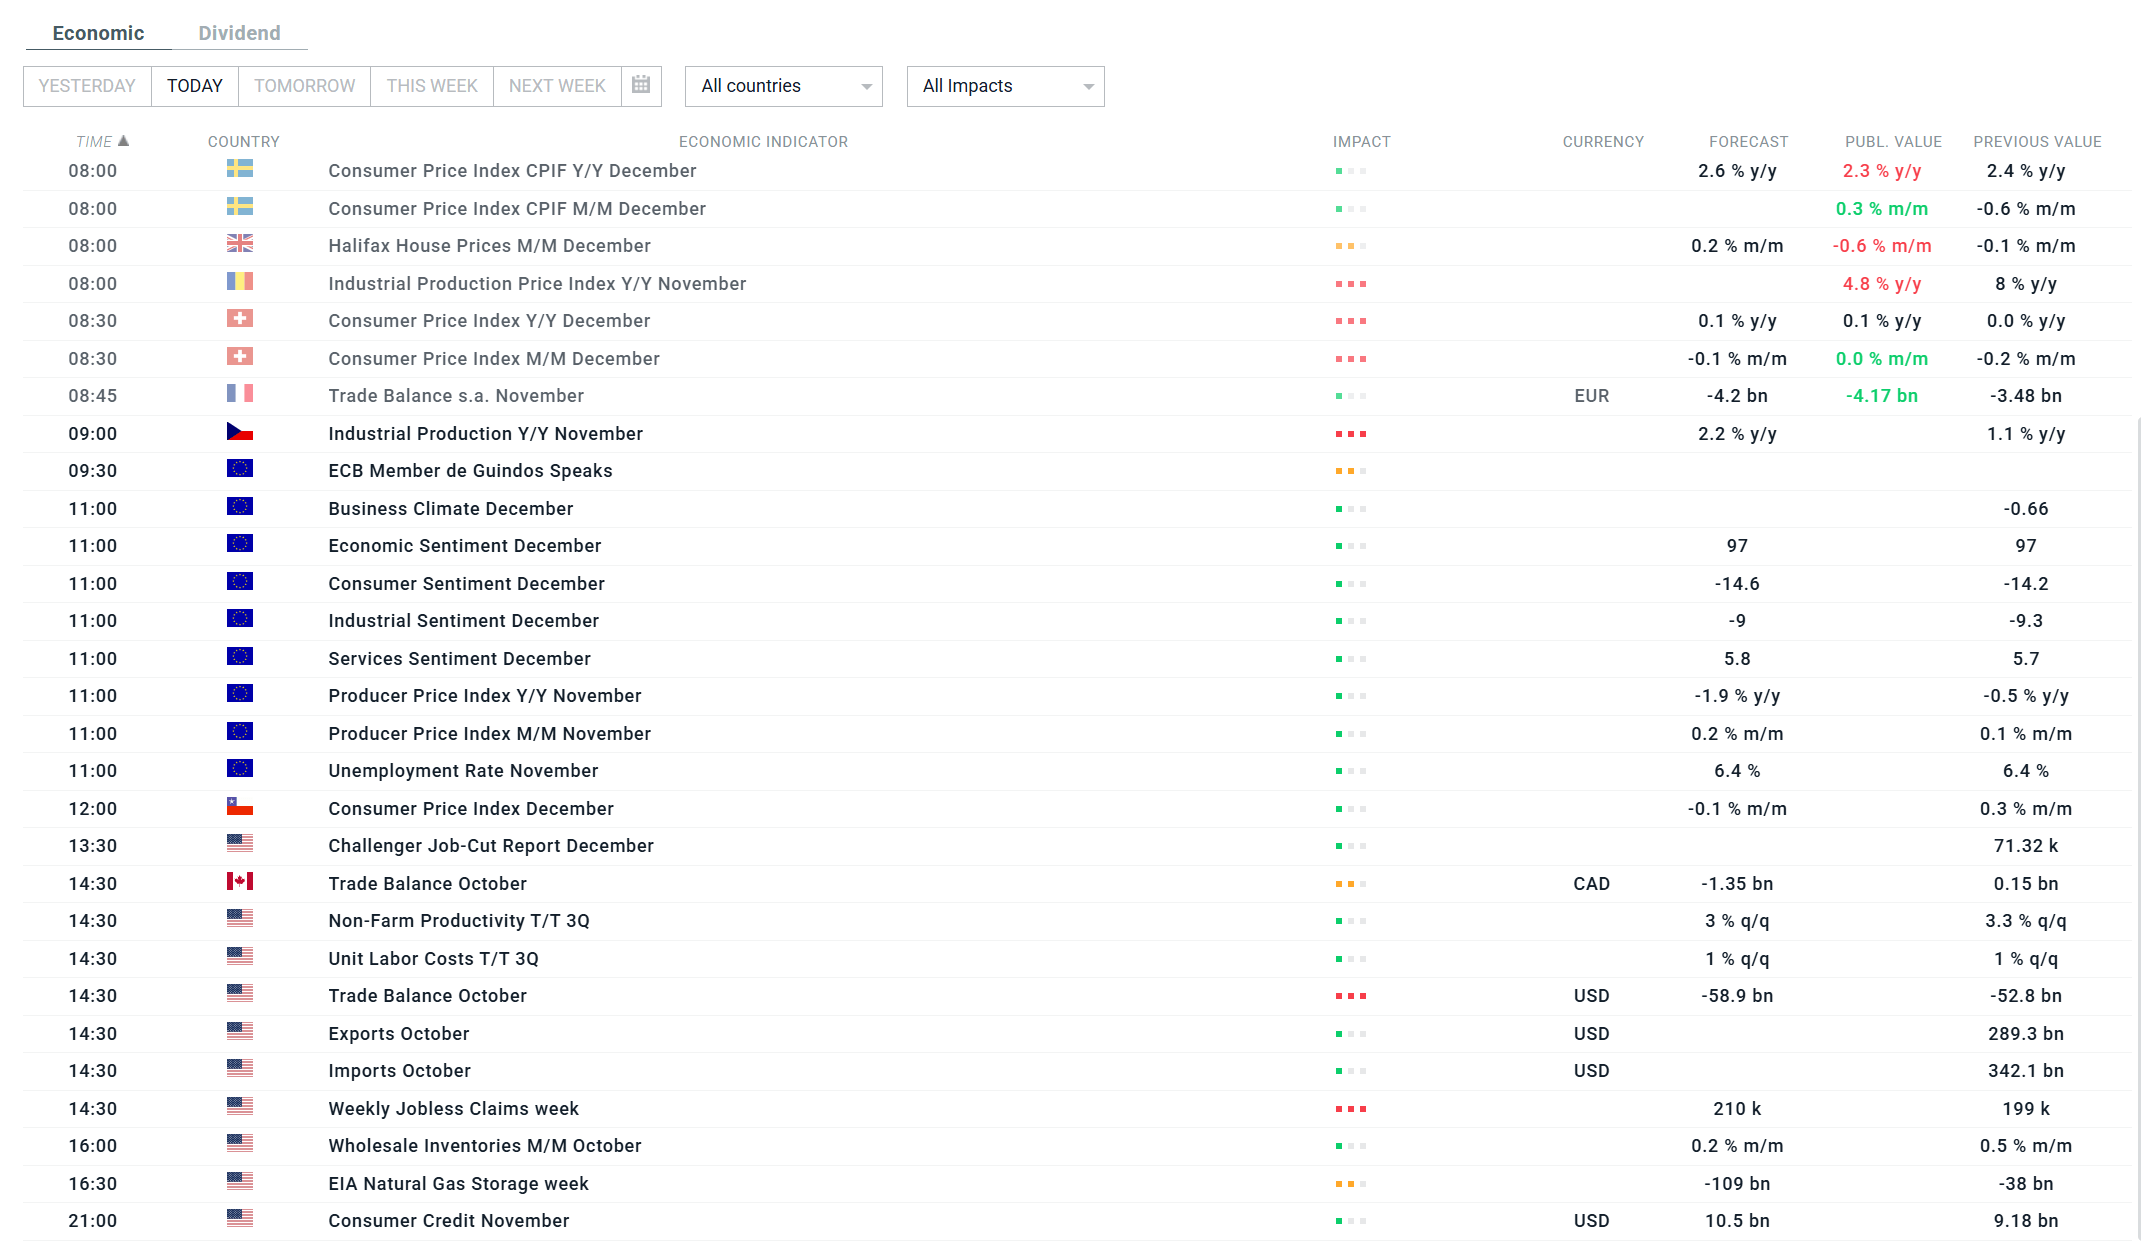Screen dimensions: 2141x1247
Task: Click the EU flag beside ECB de Guindos Speaks
Action: tap(239, 469)
